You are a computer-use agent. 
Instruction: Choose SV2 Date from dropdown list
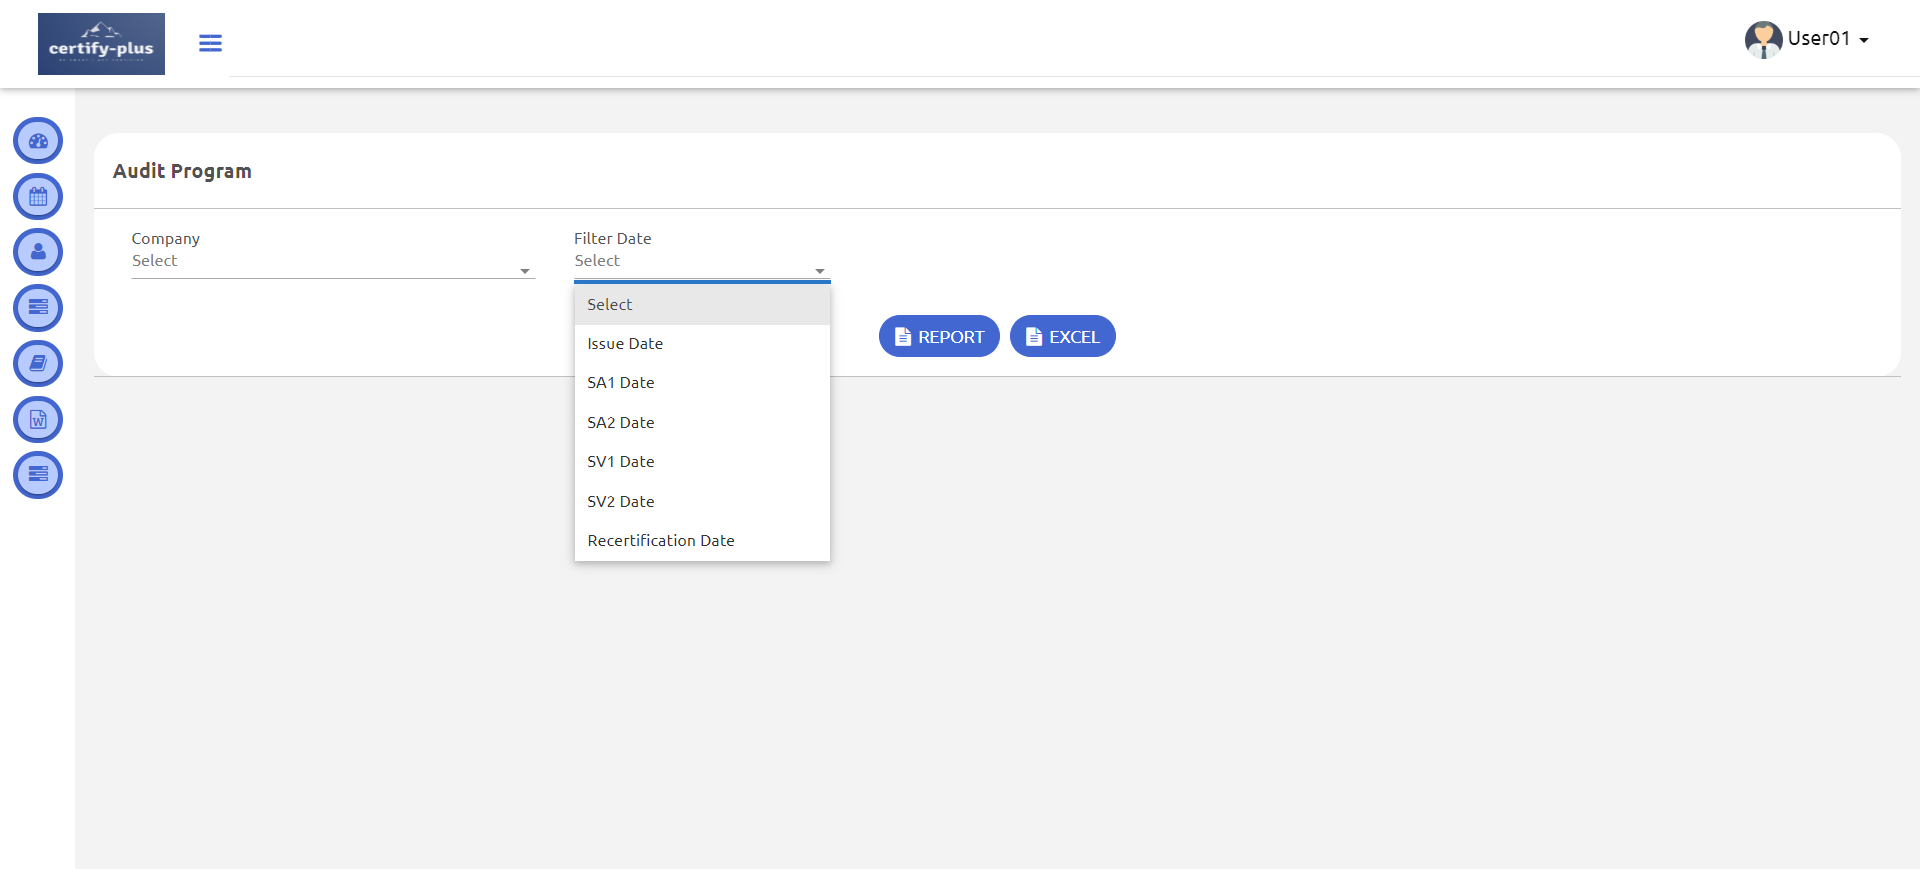621,502
